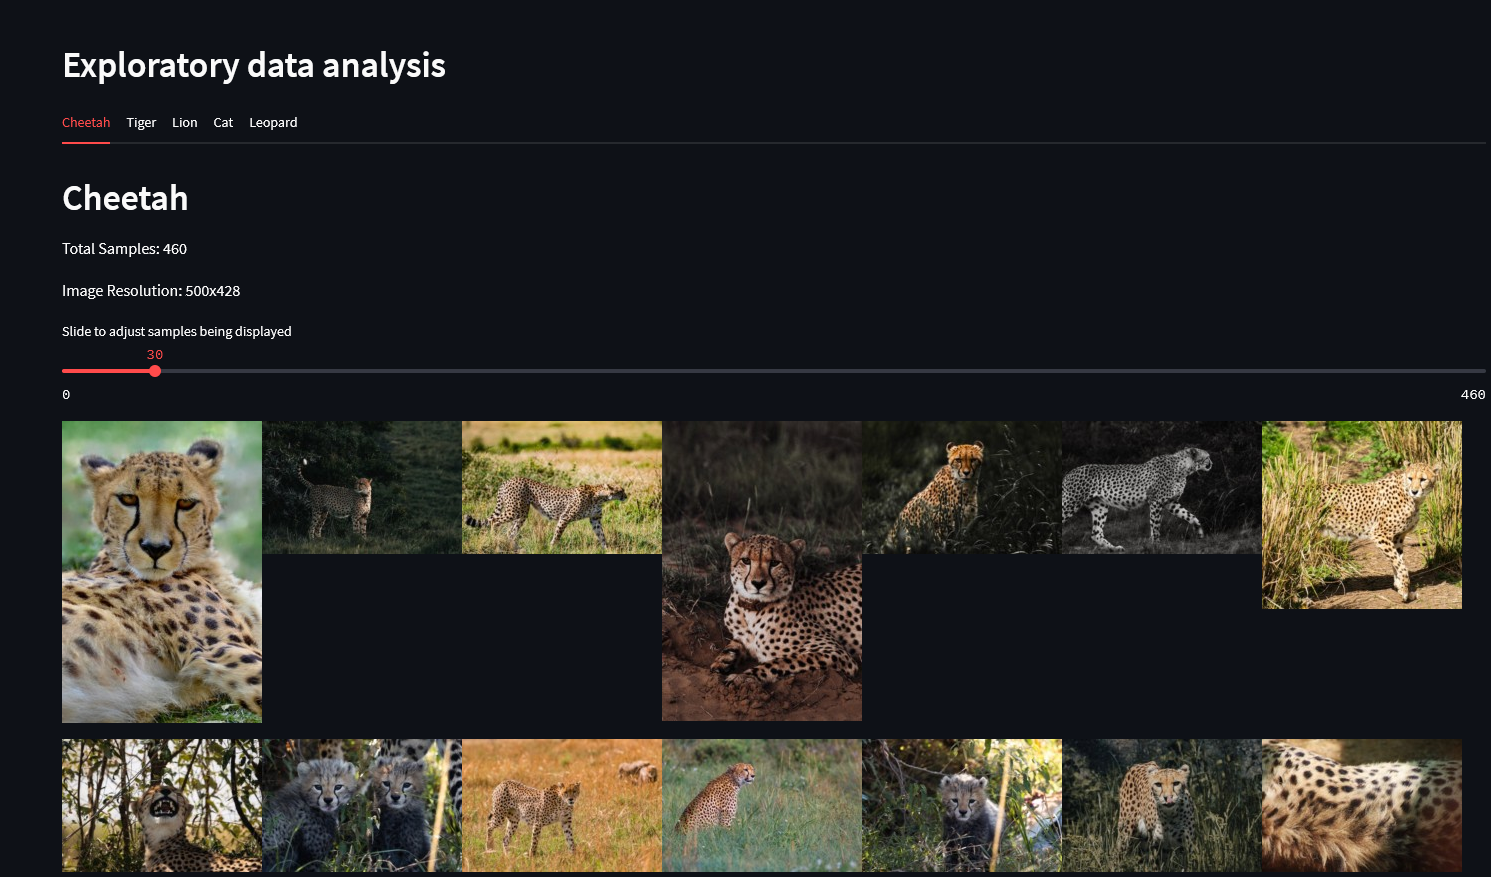The image size is (1491, 877).
Task: Click the single cheetah cub photo
Action: tap(962, 805)
